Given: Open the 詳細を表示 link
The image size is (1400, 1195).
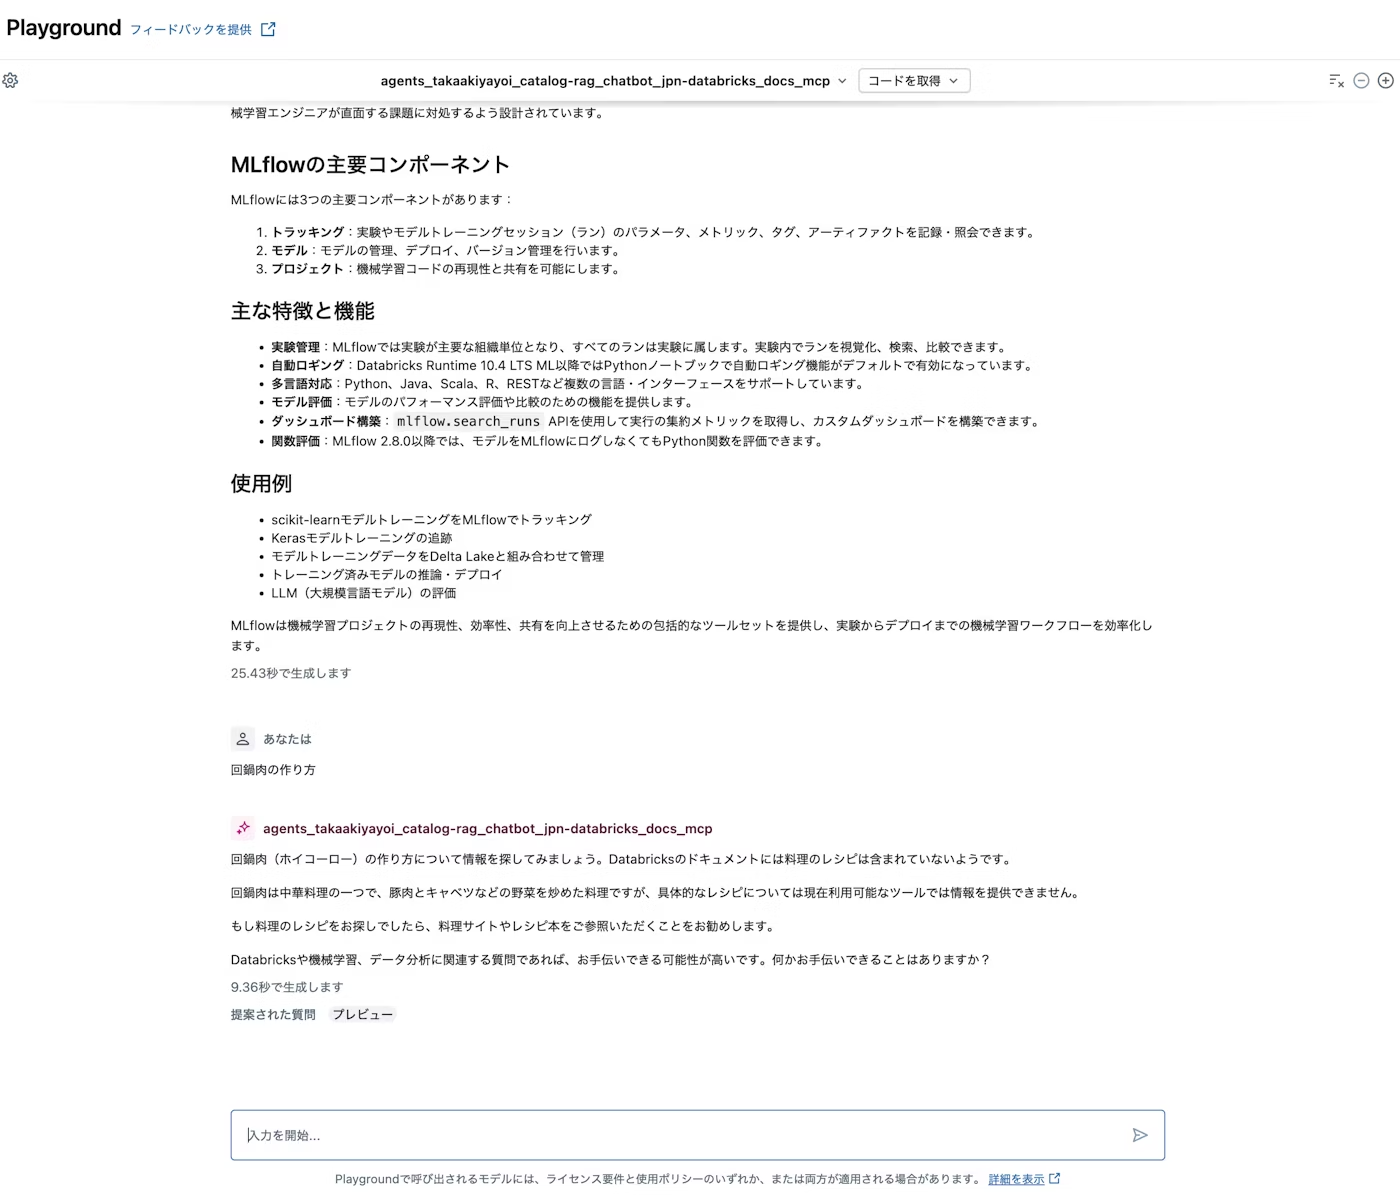Looking at the screenshot, I should pyautogui.click(x=1015, y=1179).
